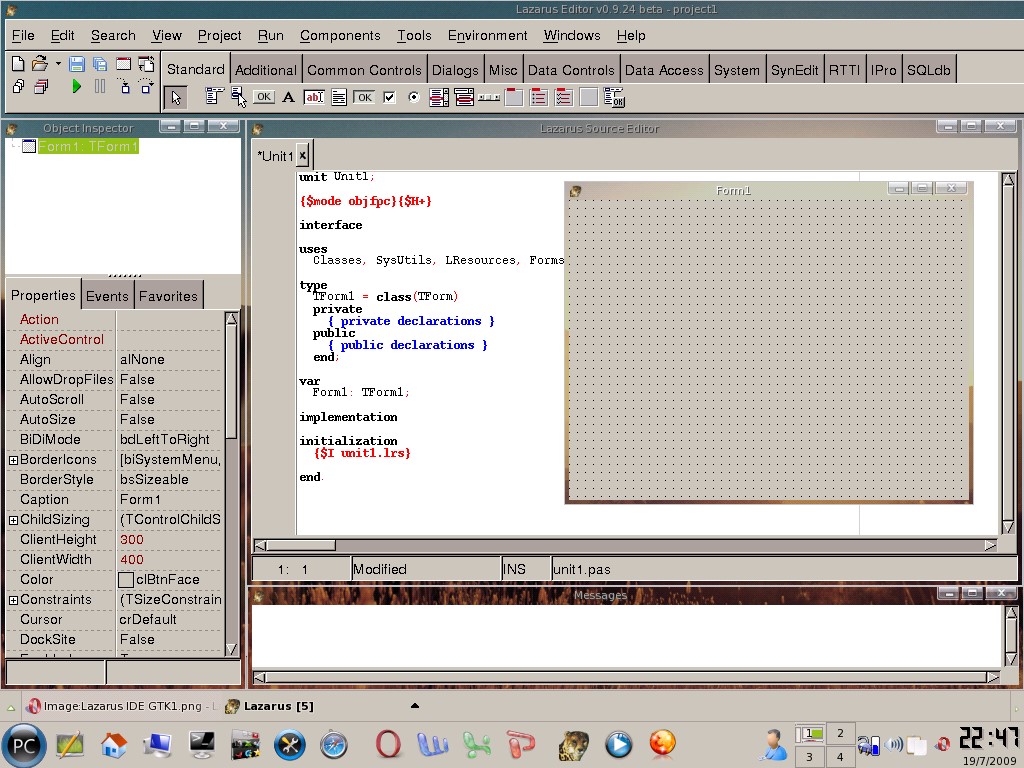Expand the ChildSizing property
1024x768 pixels.
click(x=13, y=520)
